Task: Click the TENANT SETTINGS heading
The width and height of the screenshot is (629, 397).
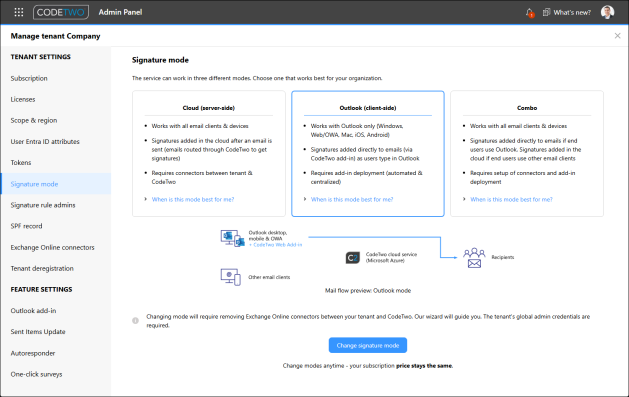Action: click(41, 57)
